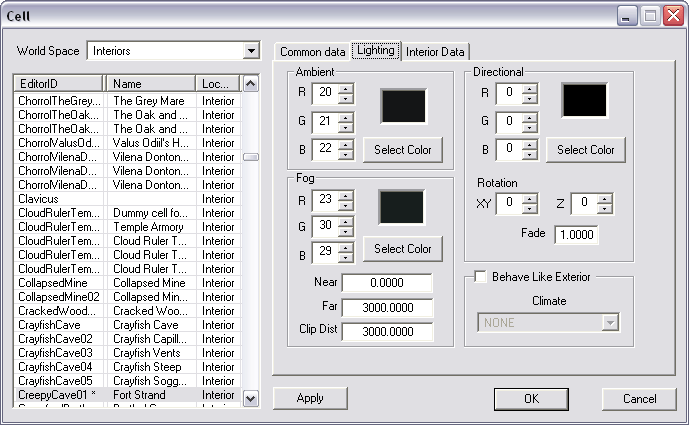Sort cell list by EditorID column header

[59, 84]
